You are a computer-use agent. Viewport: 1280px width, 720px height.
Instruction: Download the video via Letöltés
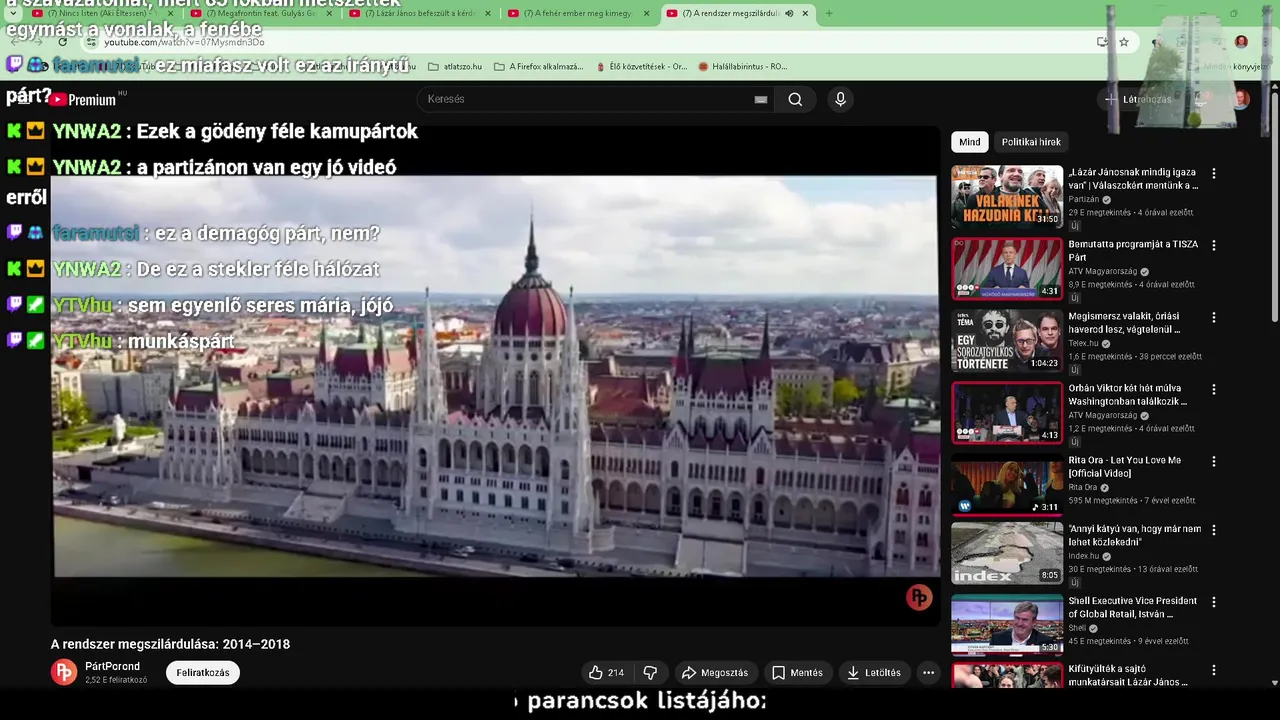(874, 673)
